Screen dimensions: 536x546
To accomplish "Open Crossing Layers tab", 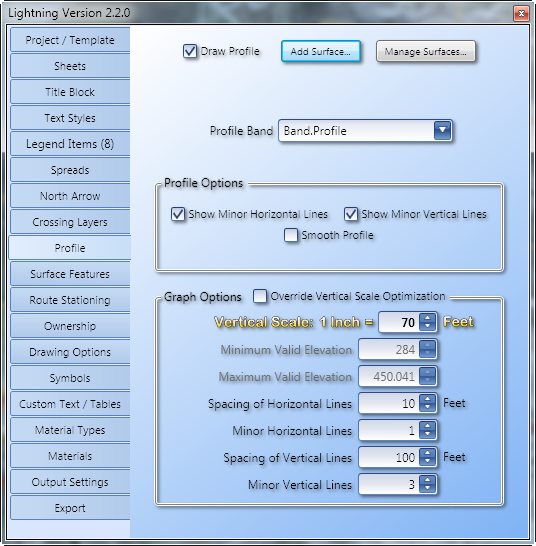I will [70, 222].
